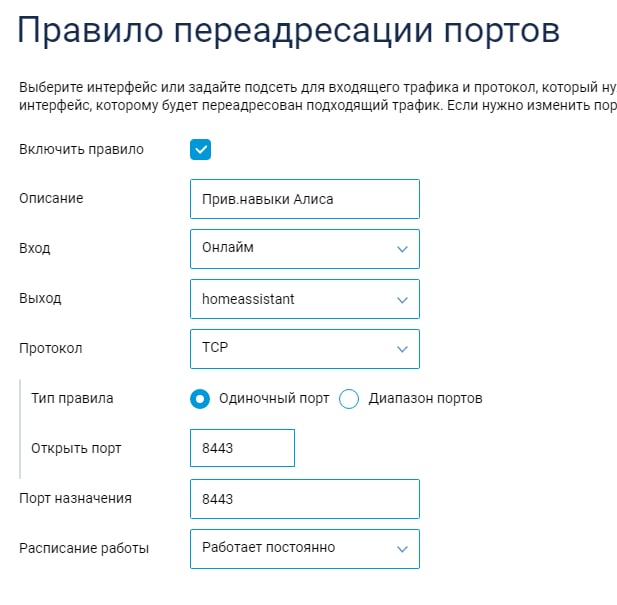
Task: Click into the "Открыть порт" input box
Action: click(242, 448)
